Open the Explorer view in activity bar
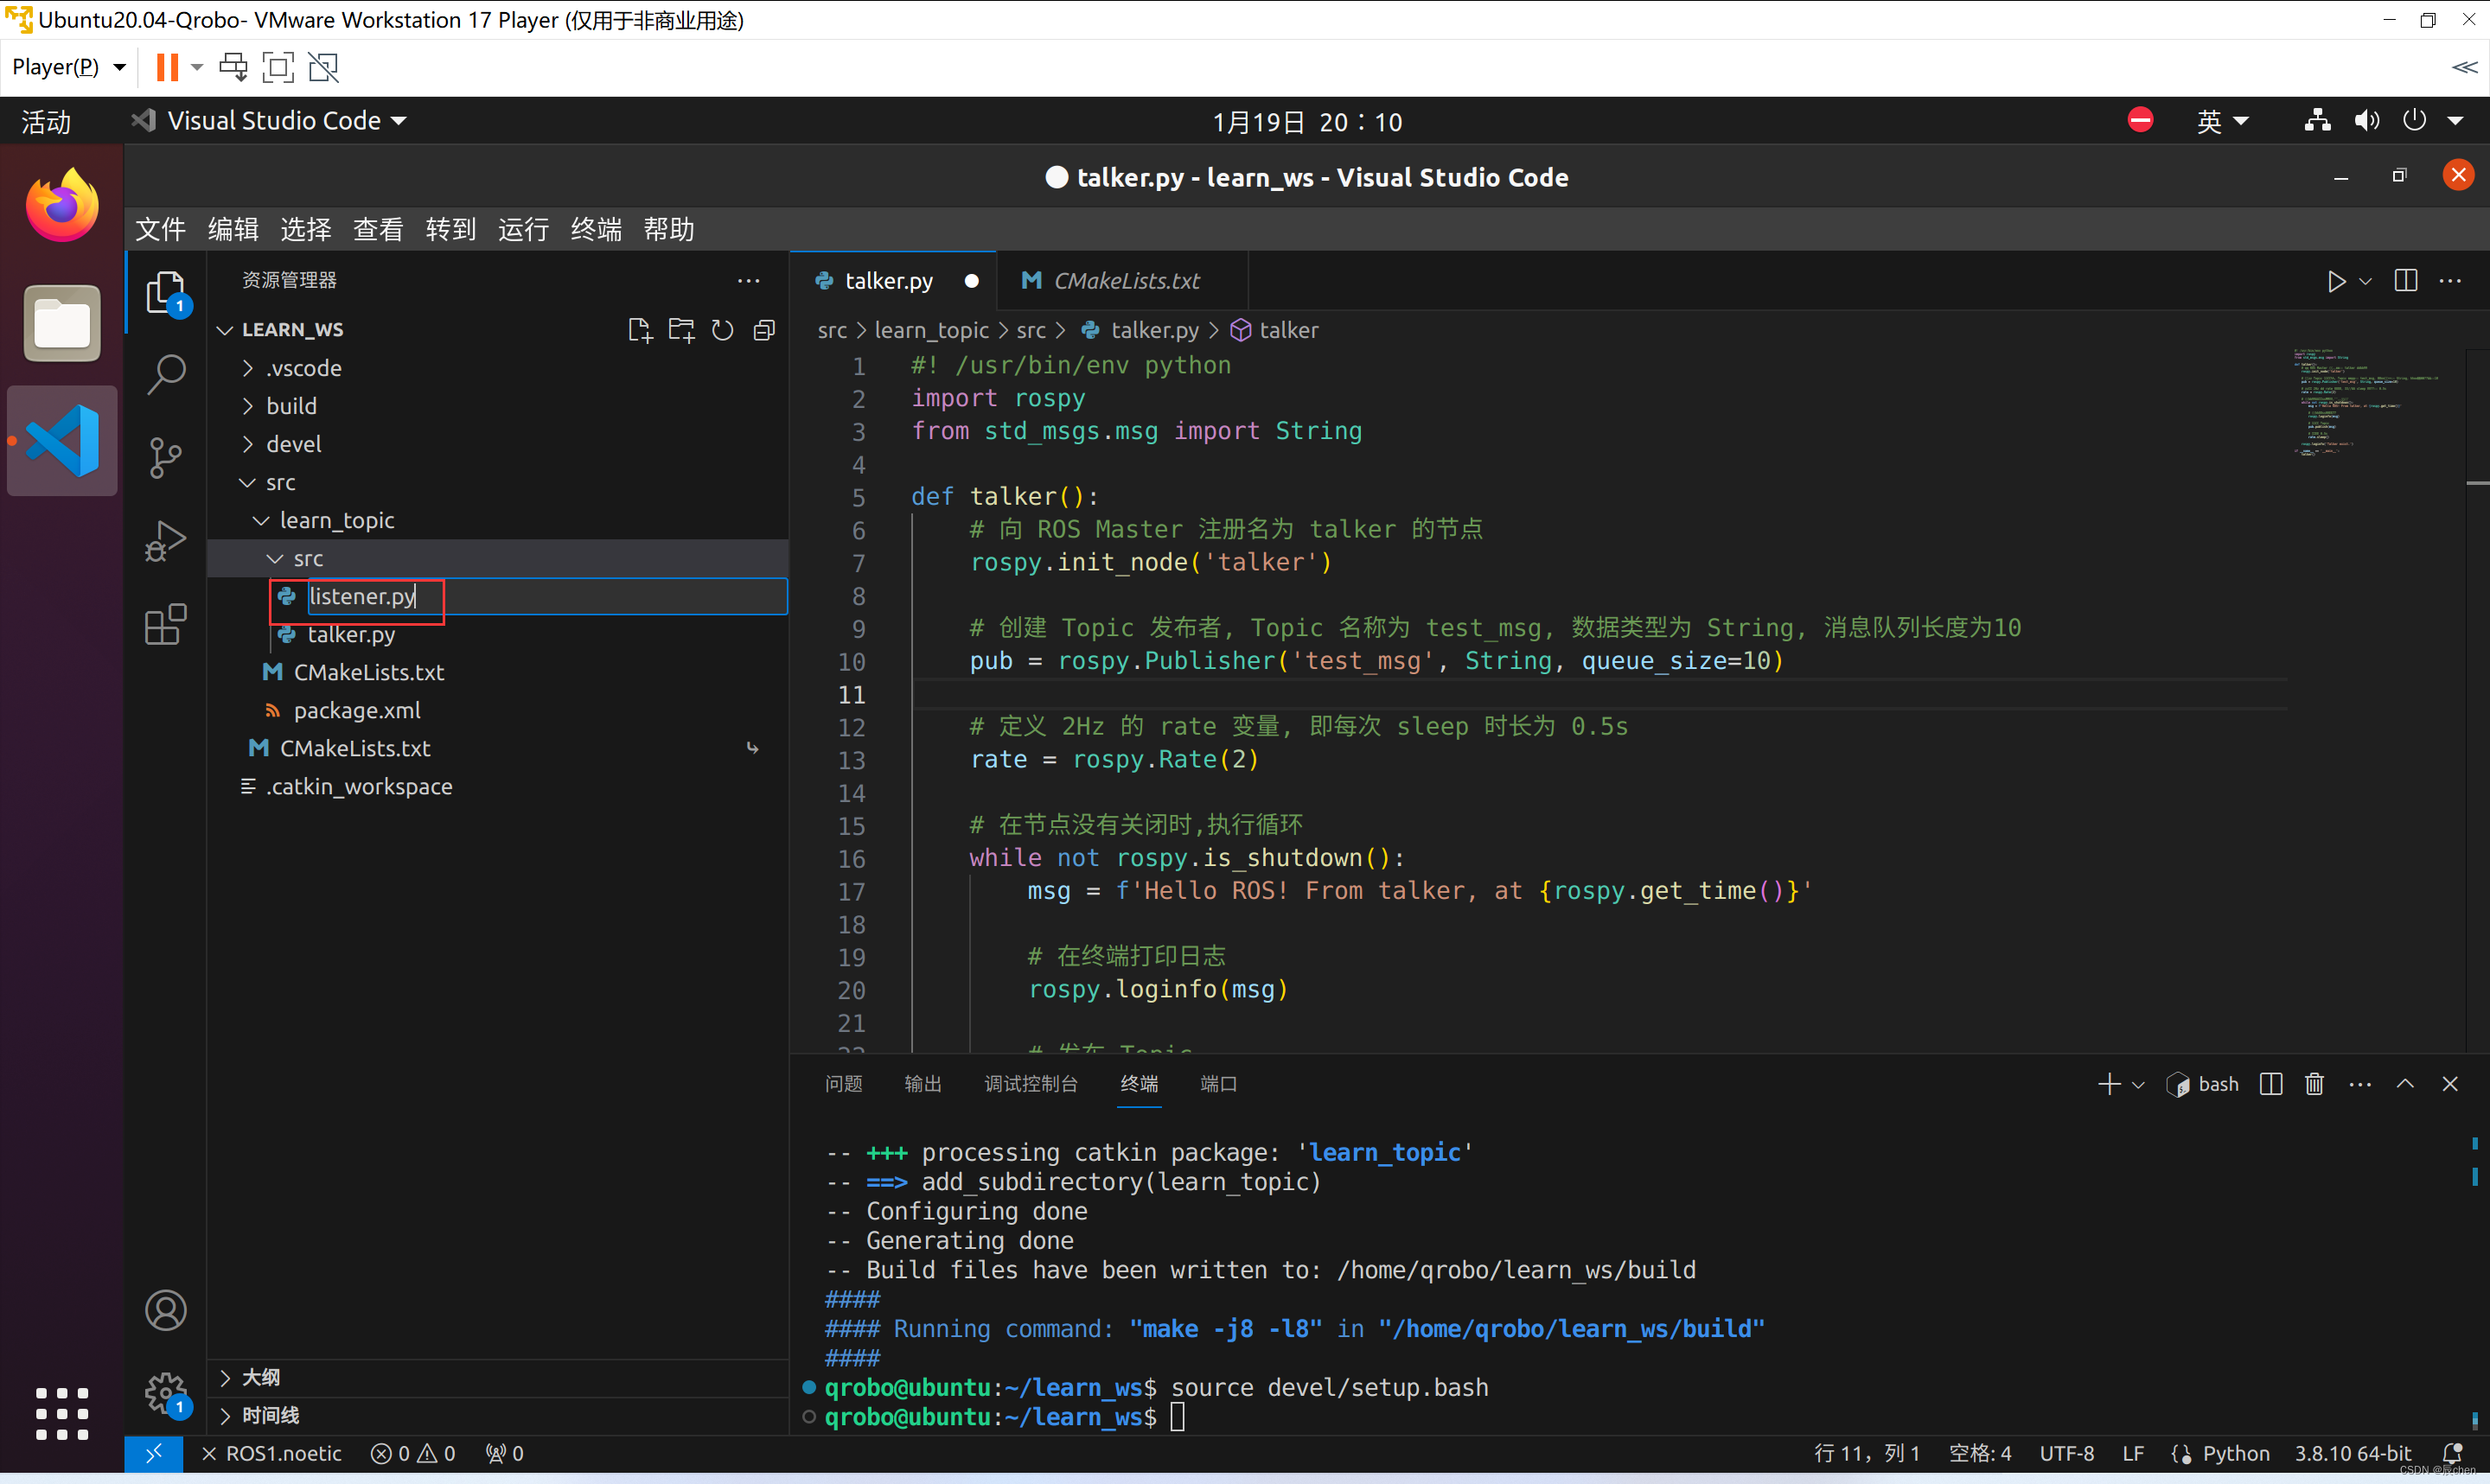This screenshot has height=1484, width=2490. (x=166, y=293)
